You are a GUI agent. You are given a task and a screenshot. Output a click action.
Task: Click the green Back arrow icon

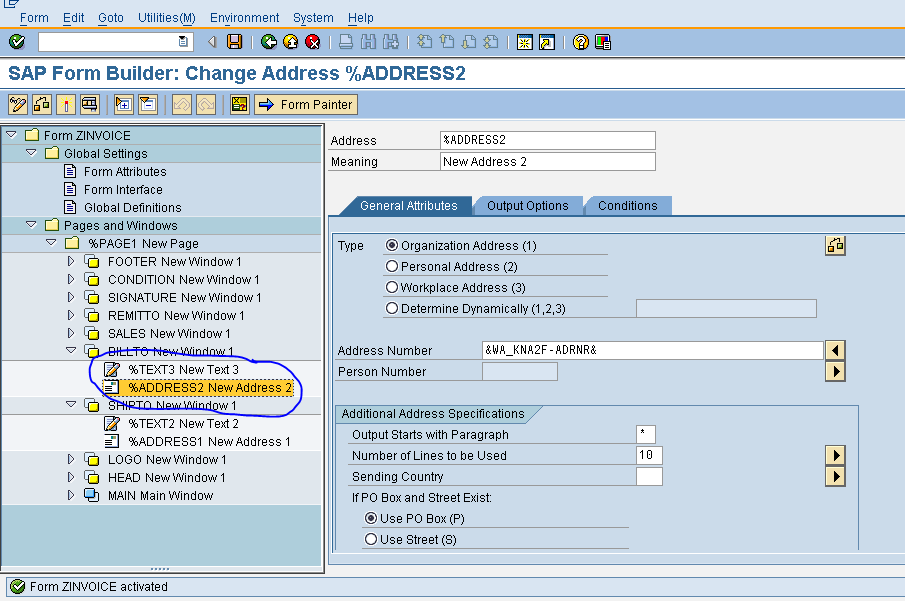point(269,41)
